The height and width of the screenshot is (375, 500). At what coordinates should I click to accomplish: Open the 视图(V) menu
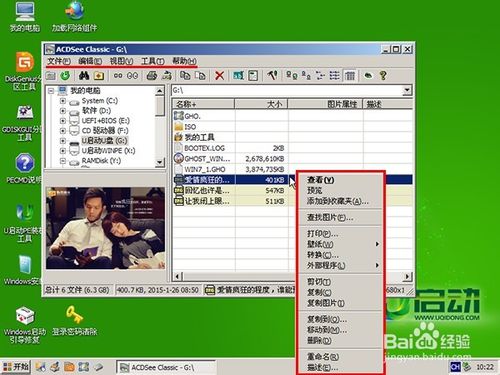pos(121,61)
